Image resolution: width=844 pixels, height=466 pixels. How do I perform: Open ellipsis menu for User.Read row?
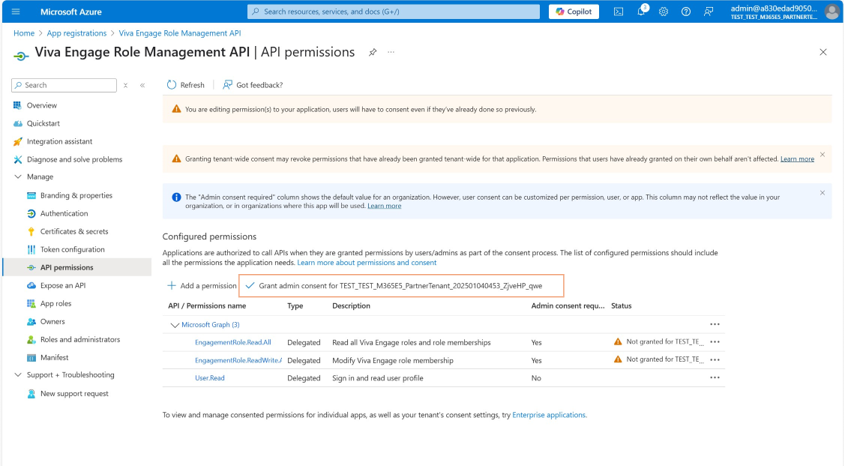pos(714,378)
